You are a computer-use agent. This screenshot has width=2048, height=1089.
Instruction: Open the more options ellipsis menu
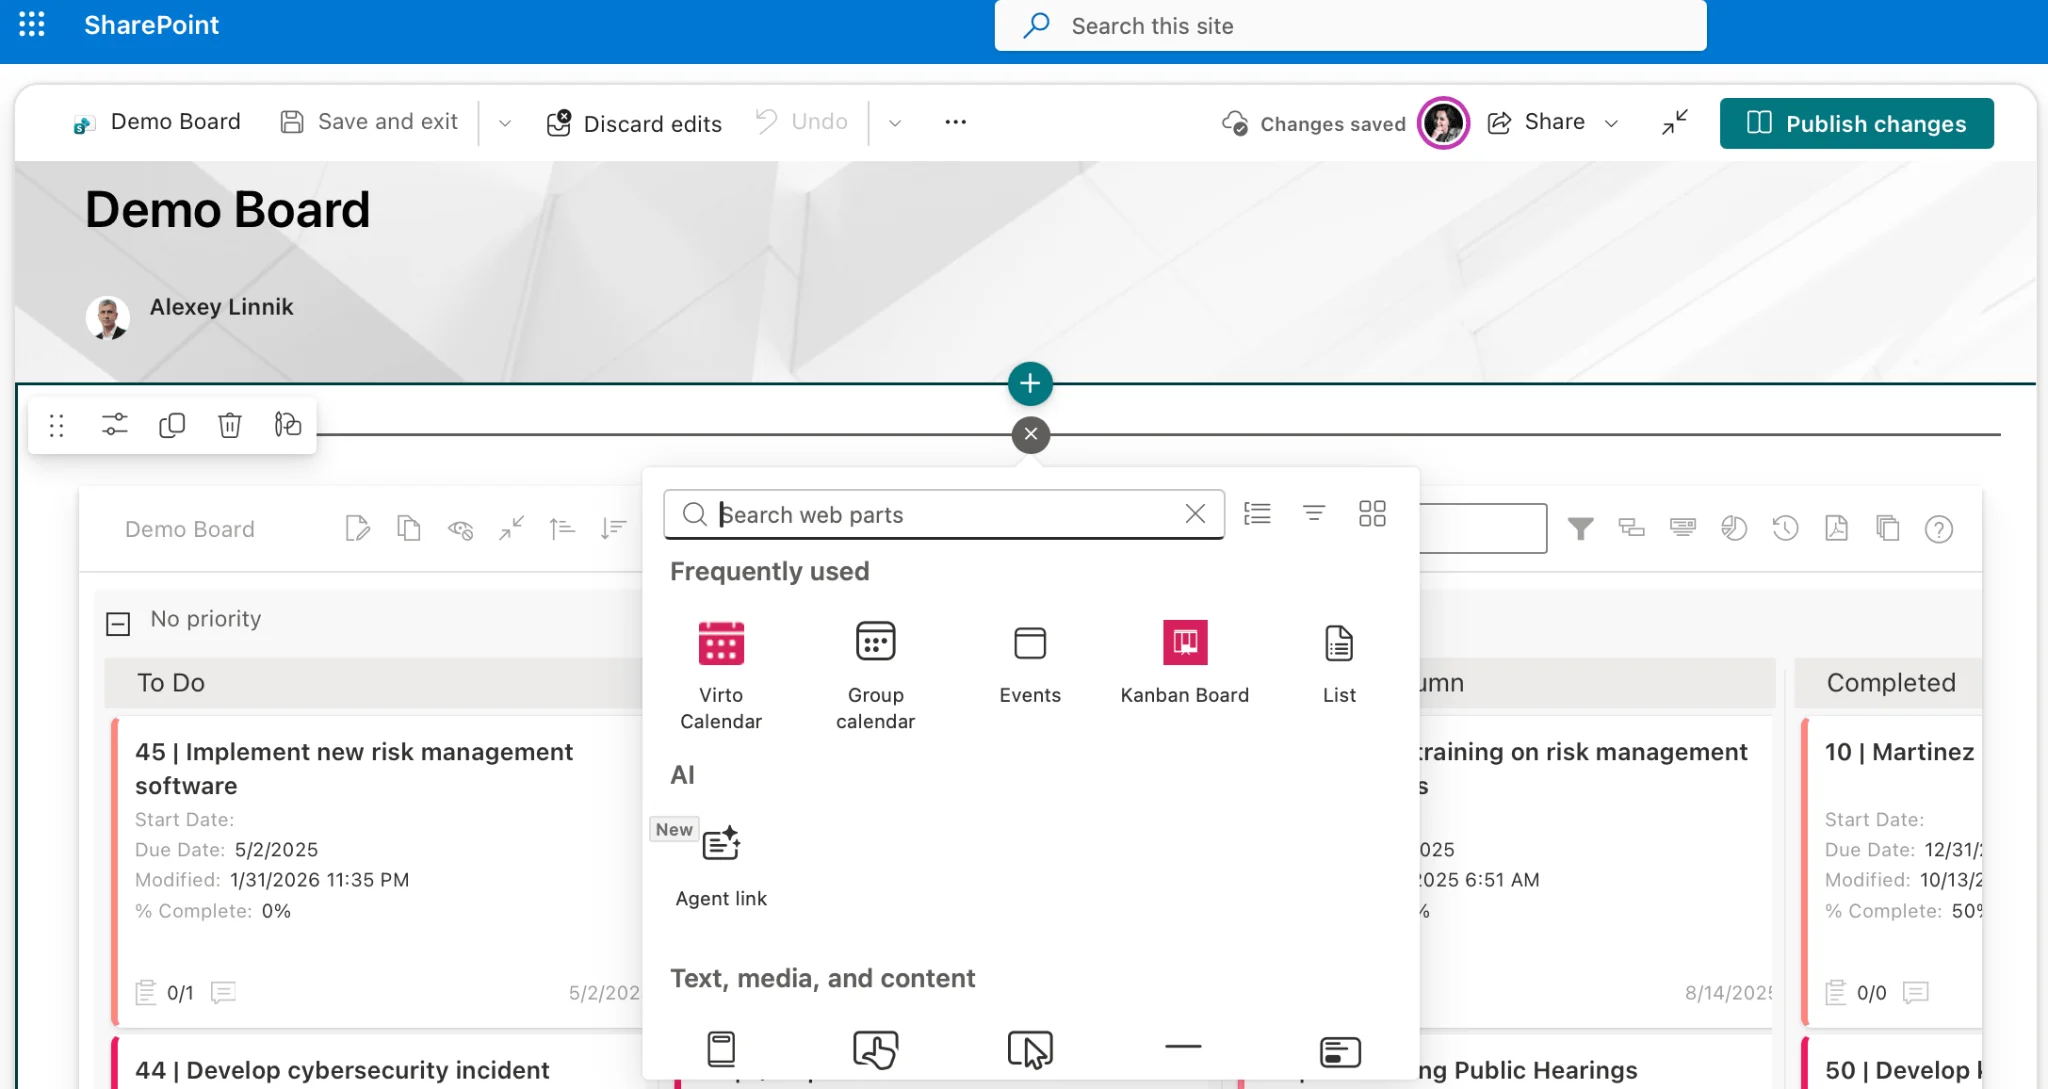(956, 122)
